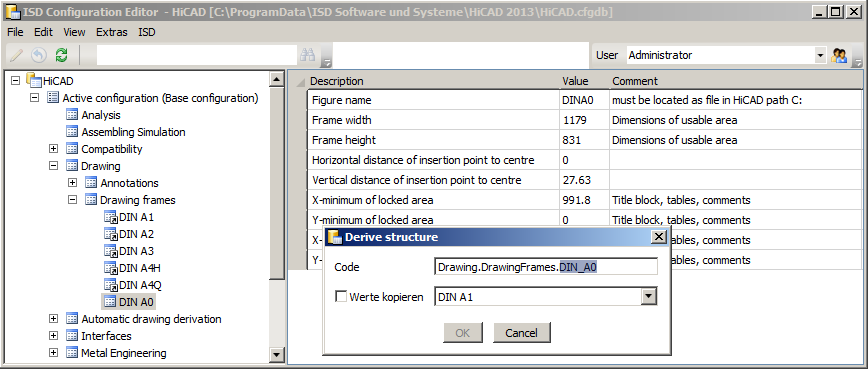Open the User Administrator dropdown
The image size is (868, 369).
820,55
